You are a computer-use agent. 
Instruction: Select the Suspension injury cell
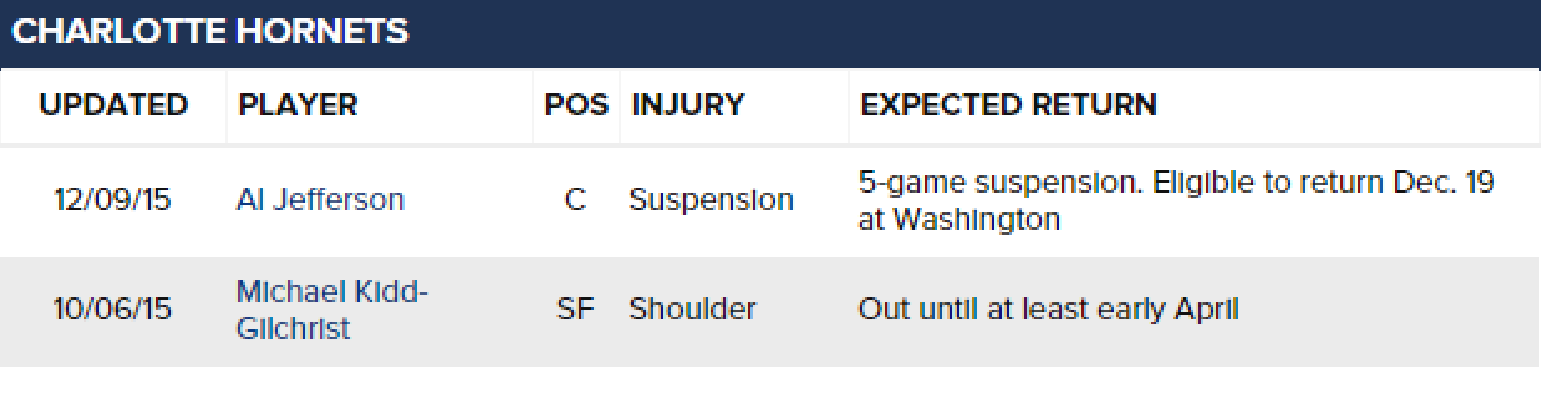[711, 200]
